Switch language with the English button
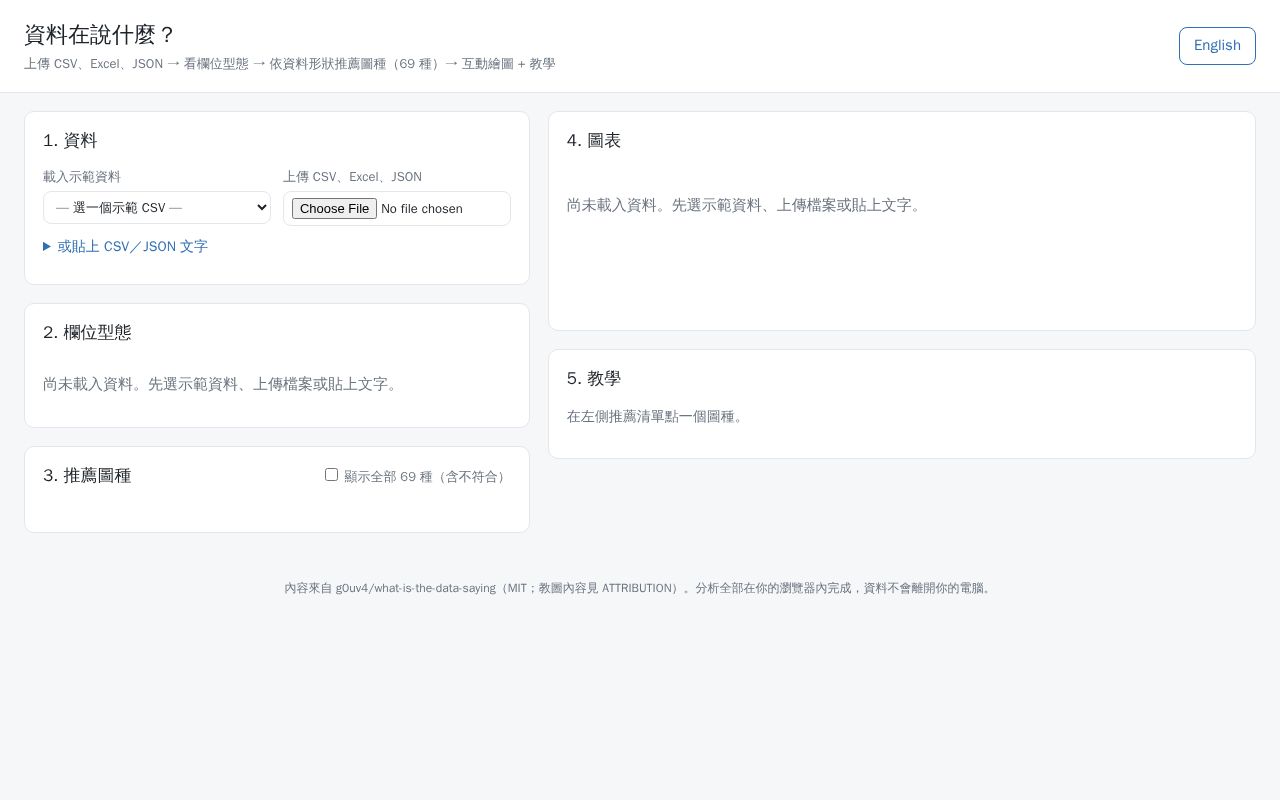1280x800 pixels. (1217, 46)
